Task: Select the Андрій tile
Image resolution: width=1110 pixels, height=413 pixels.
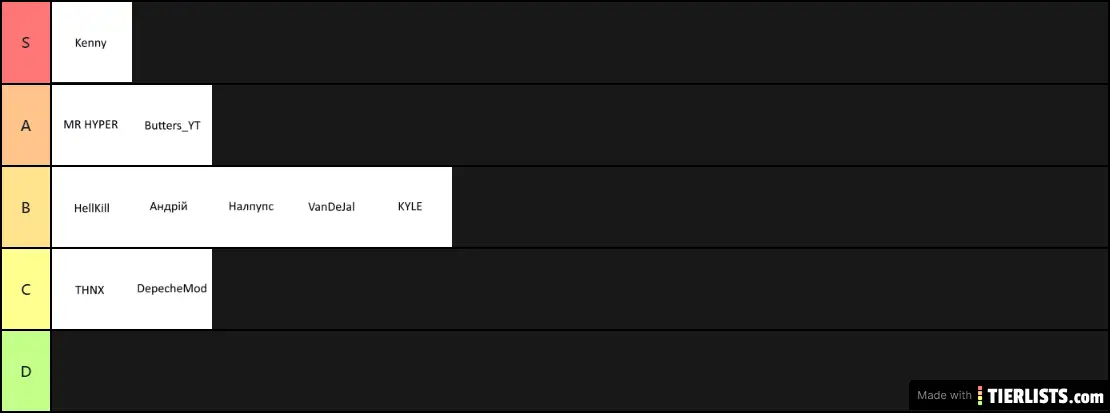Action: [x=172, y=207]
